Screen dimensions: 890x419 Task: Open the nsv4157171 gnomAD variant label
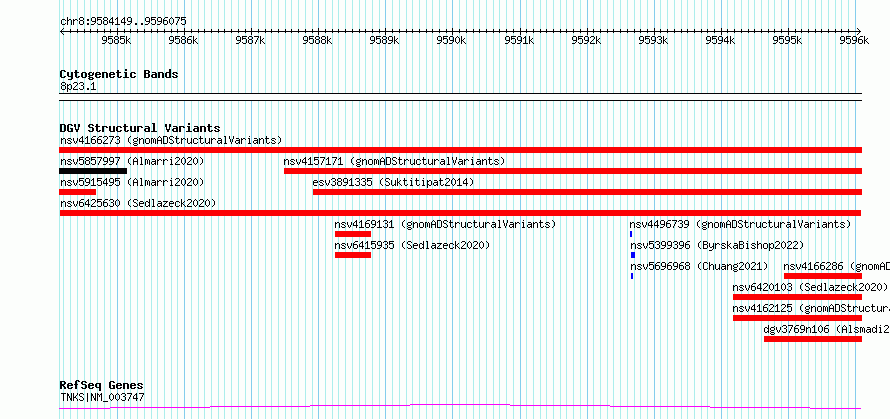tap(394, 161)
